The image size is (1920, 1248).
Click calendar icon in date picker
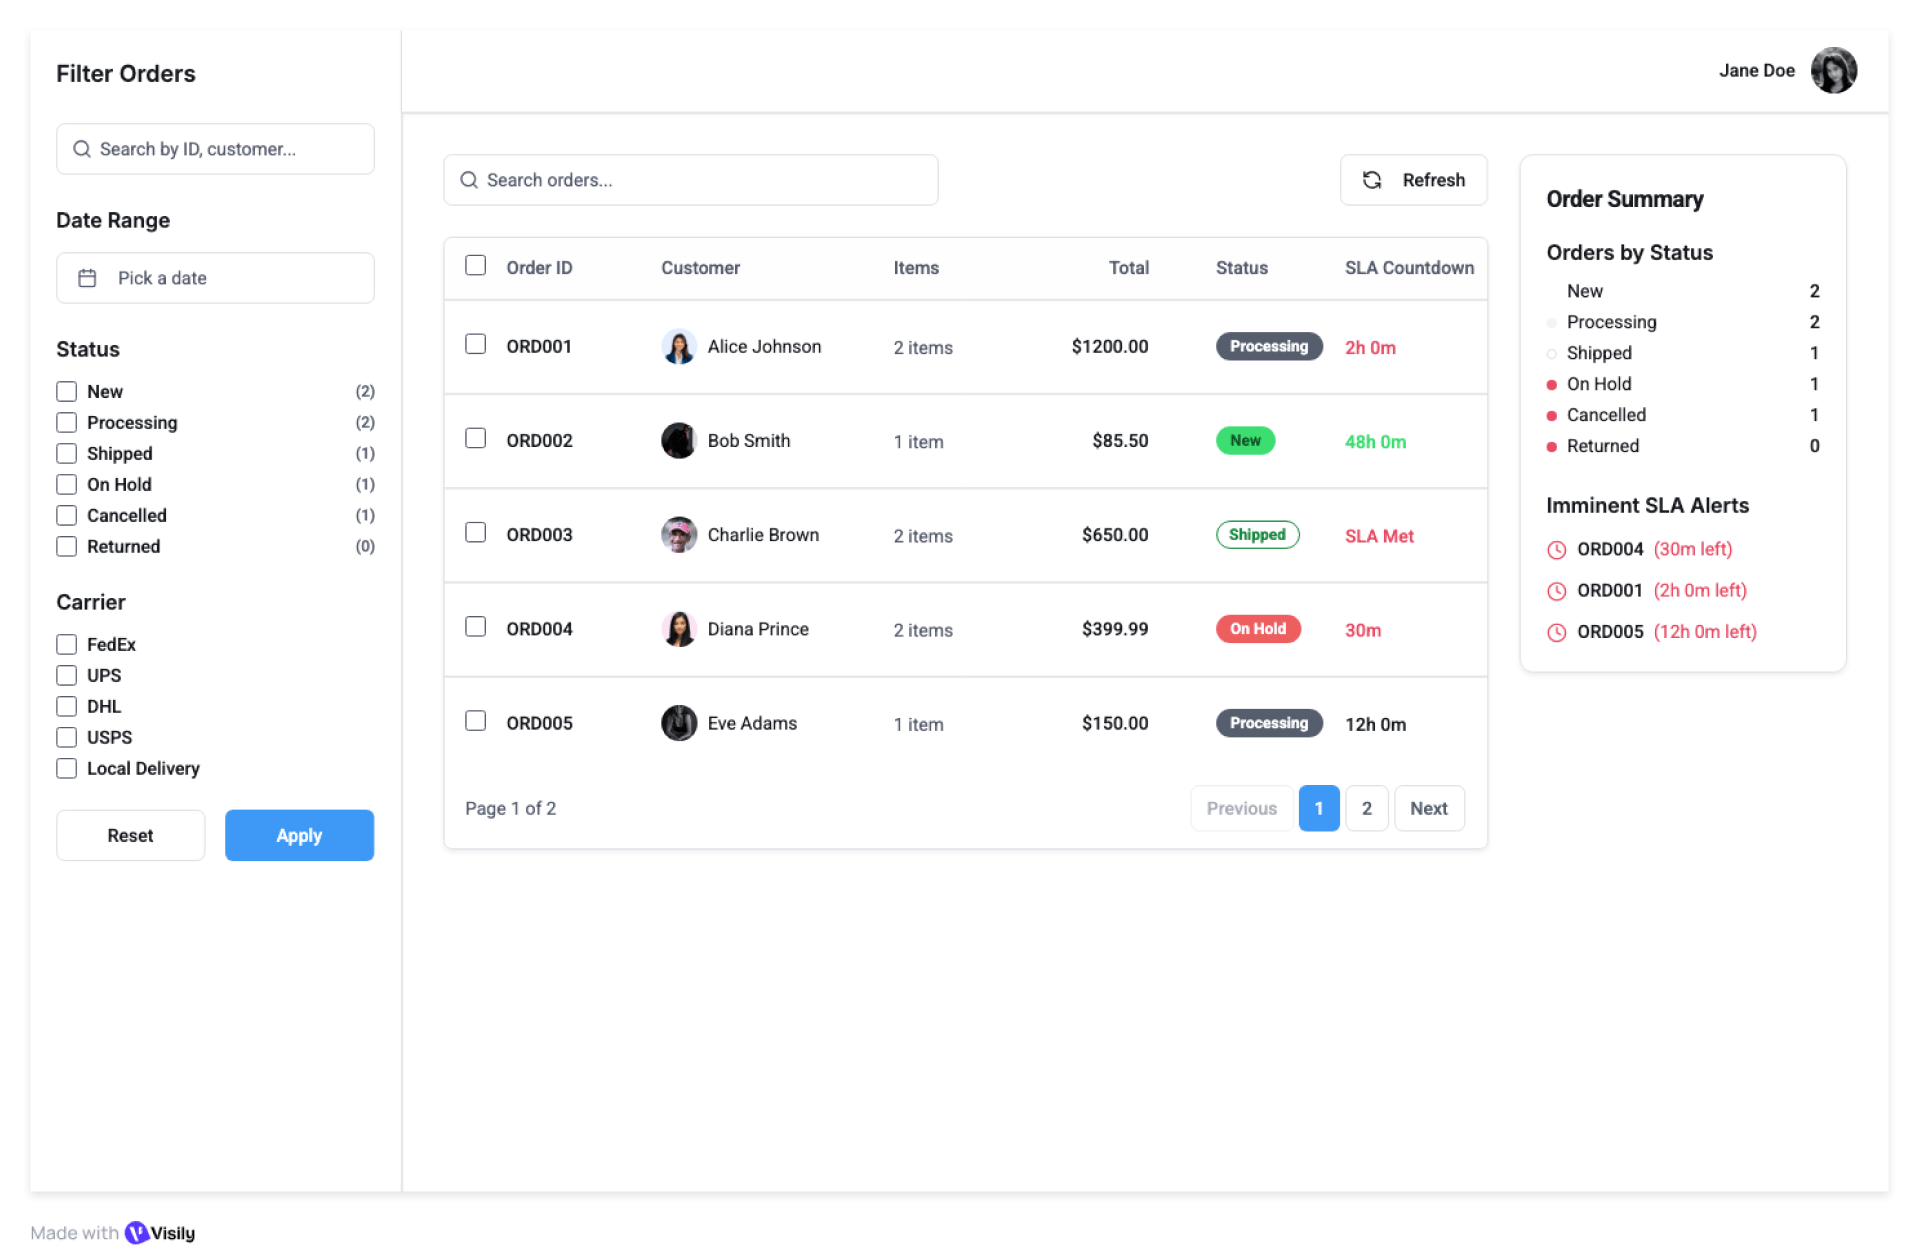coord(87,278)
